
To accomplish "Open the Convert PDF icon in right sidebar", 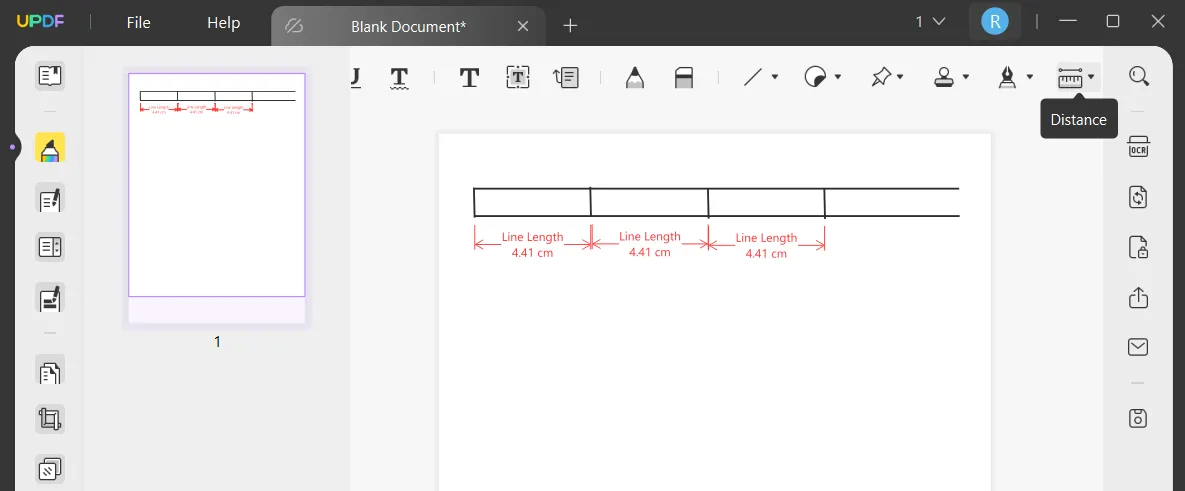I will [1138, 197].
